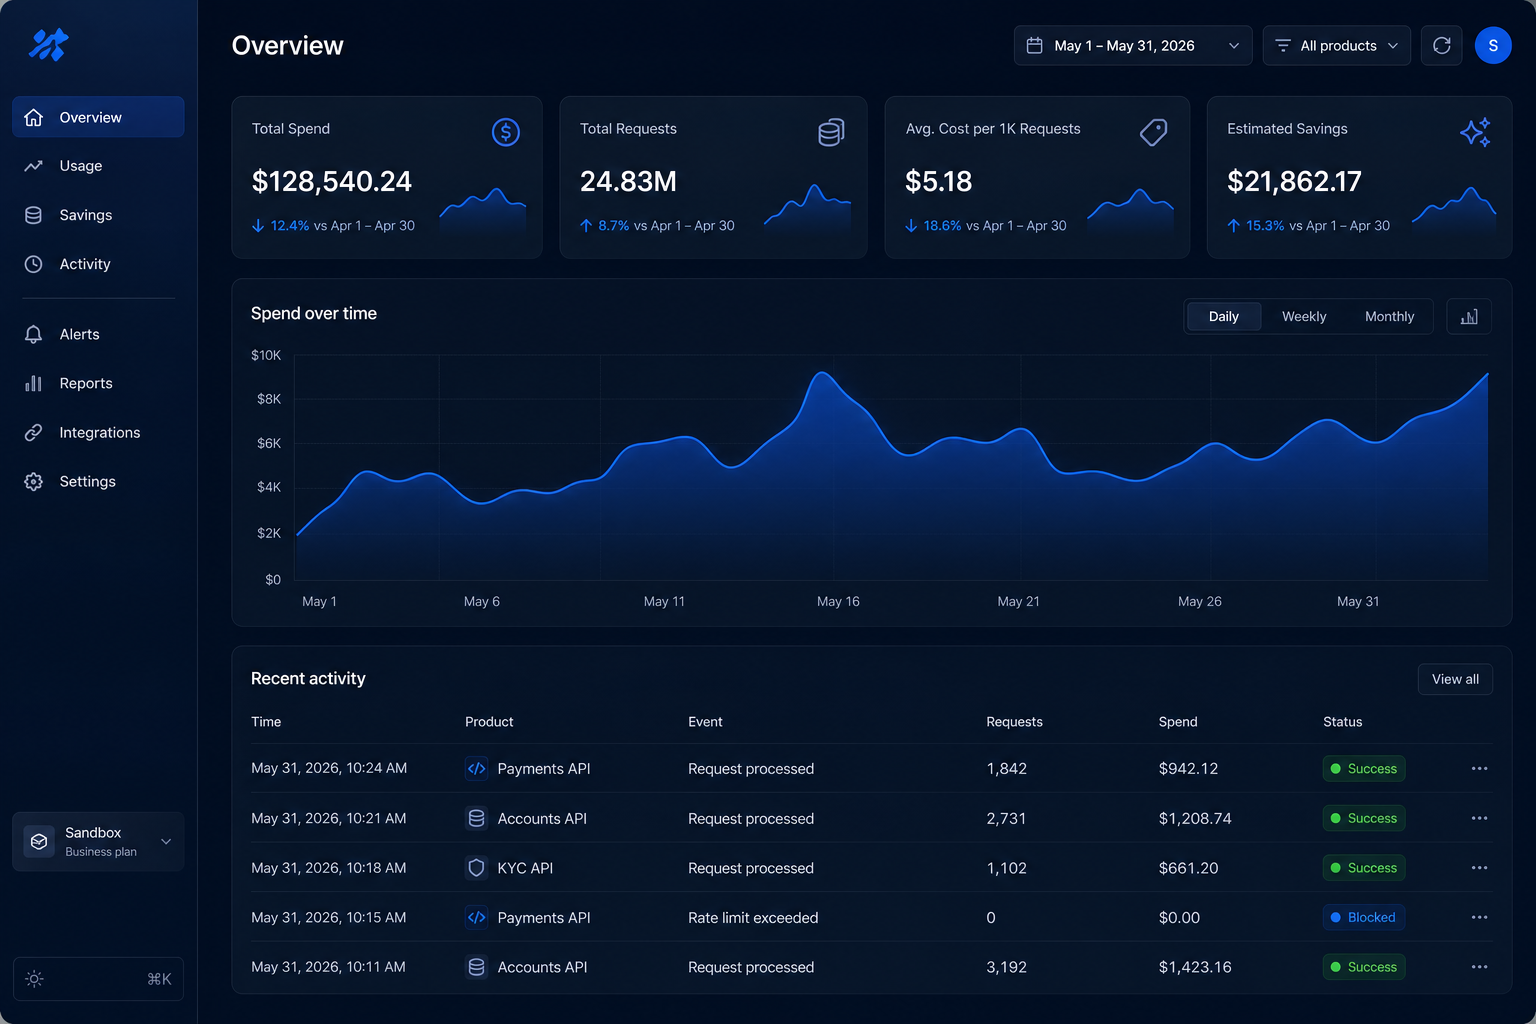
Task: Open Alerts from the sidebar
Action: click(98, 334)
